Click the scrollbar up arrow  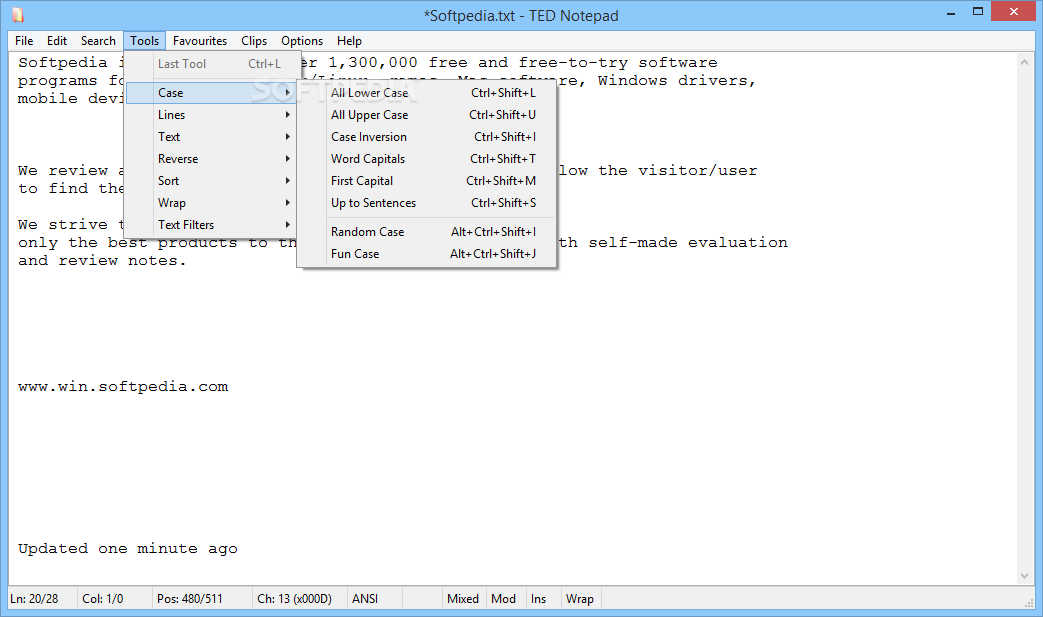[1024, 62]
